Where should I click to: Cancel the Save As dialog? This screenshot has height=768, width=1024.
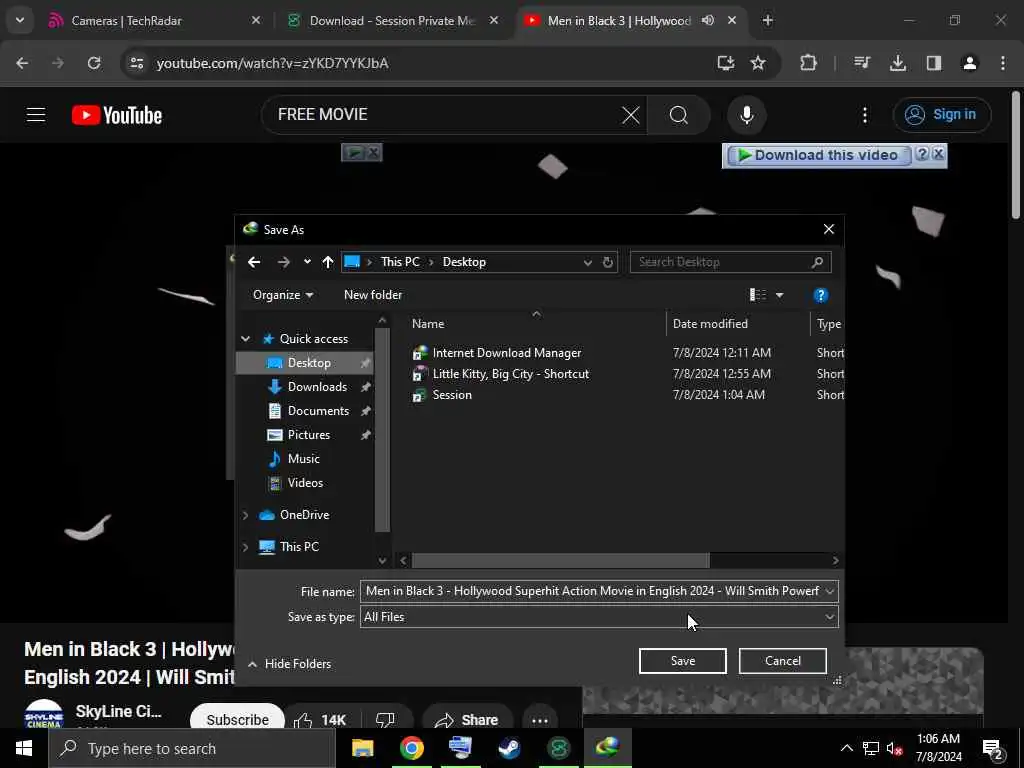click(x=782, y=661)
